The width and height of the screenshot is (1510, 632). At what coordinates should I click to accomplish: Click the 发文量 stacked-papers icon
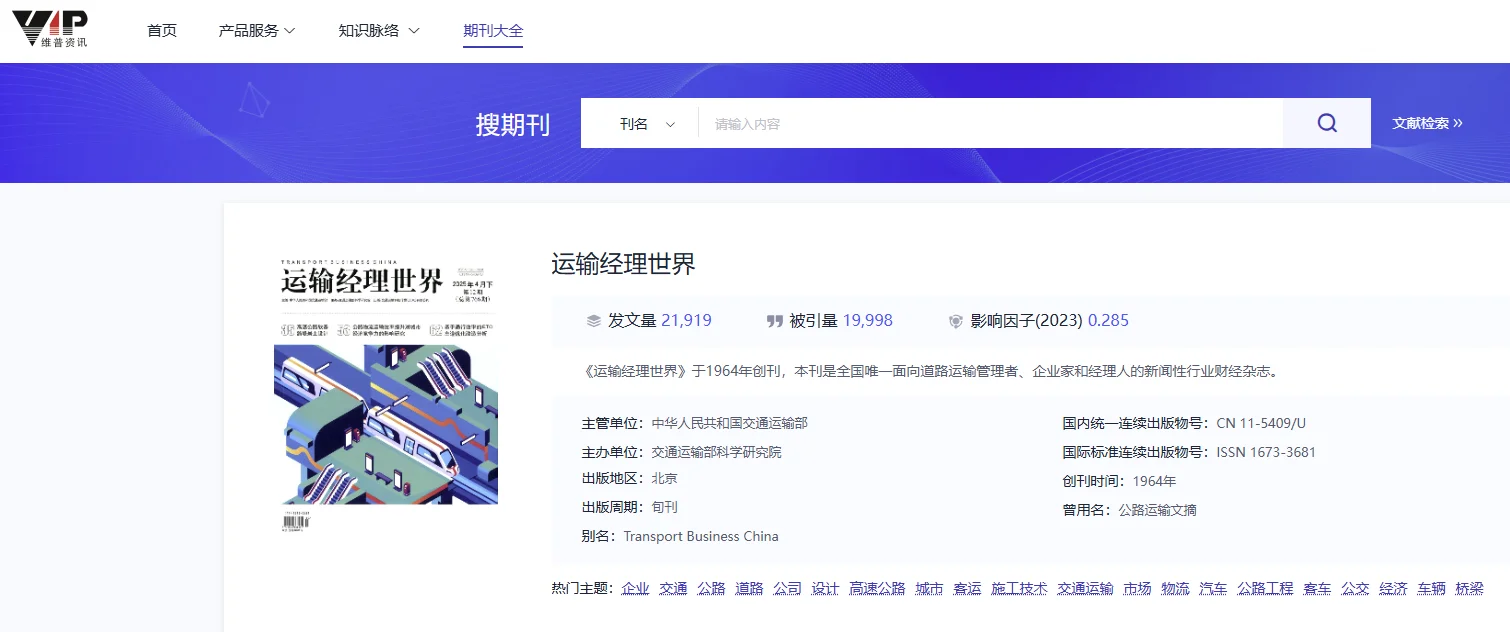[x=594, y=320]
